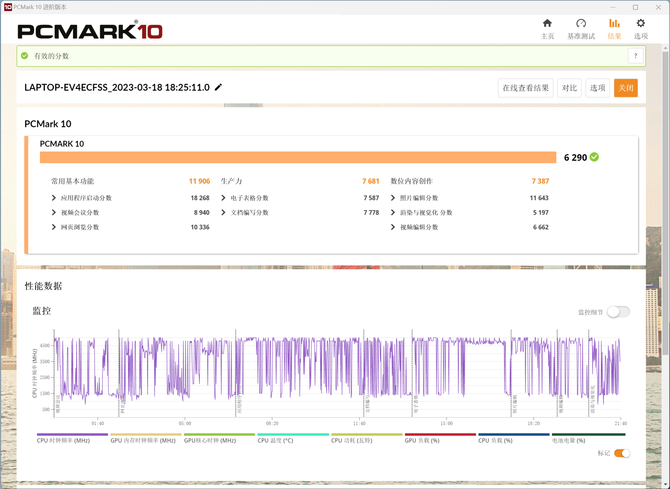The width and height of the screenshot is (670, 489).
Task: Click the 常用基本功能 score 11 906
Action: click(200, 181)
